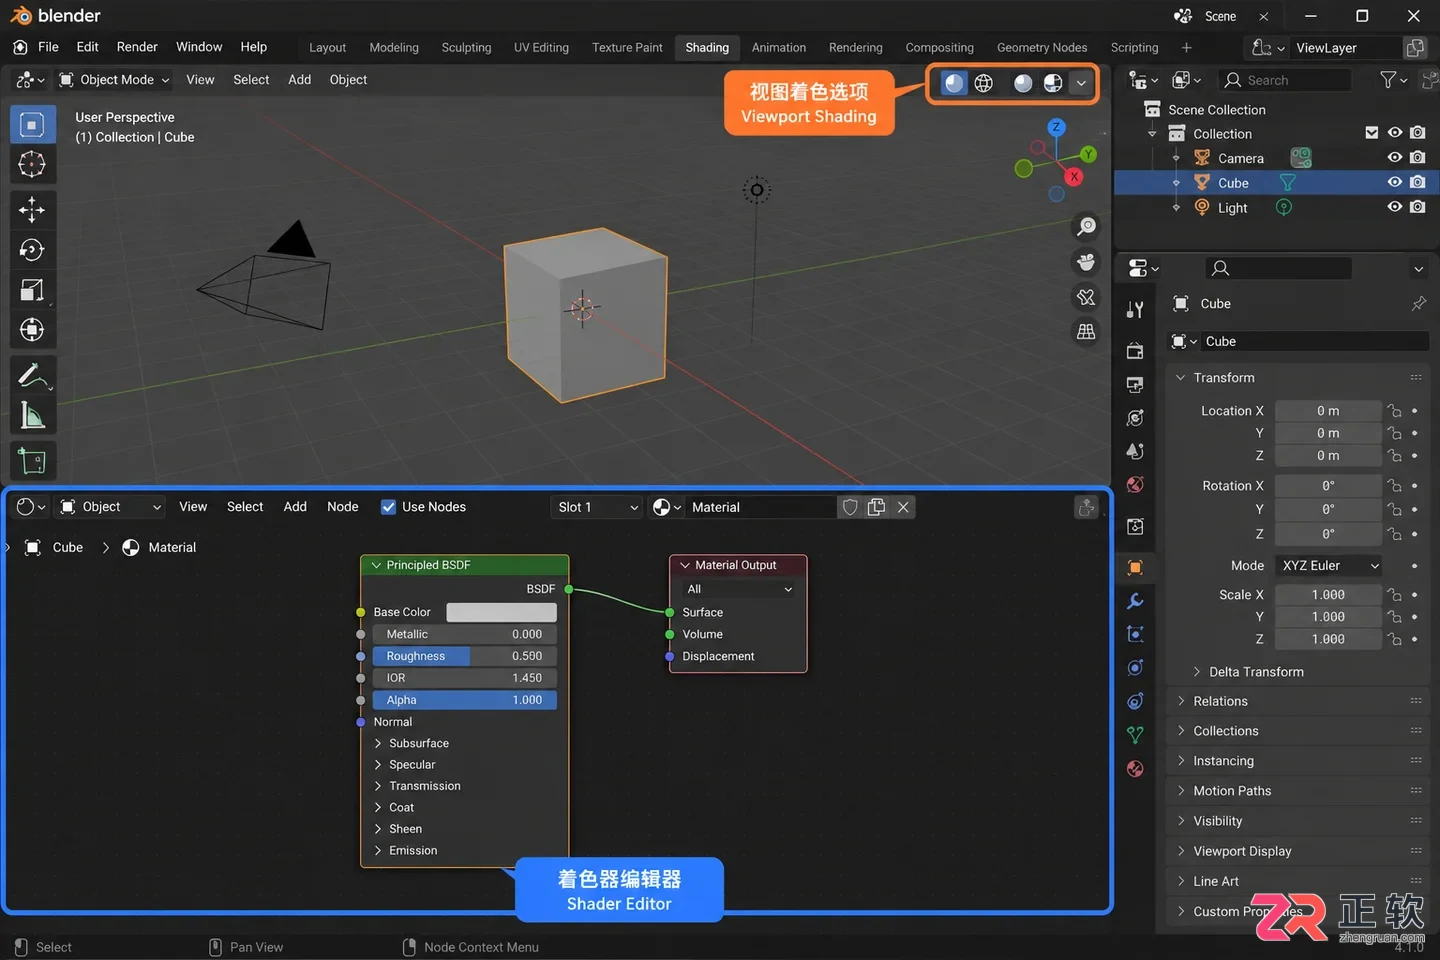The height and width of the screenshot is (960, 1440).
Task: Open the Node menu in Shader Editor
Action: (x=342, y=507)
